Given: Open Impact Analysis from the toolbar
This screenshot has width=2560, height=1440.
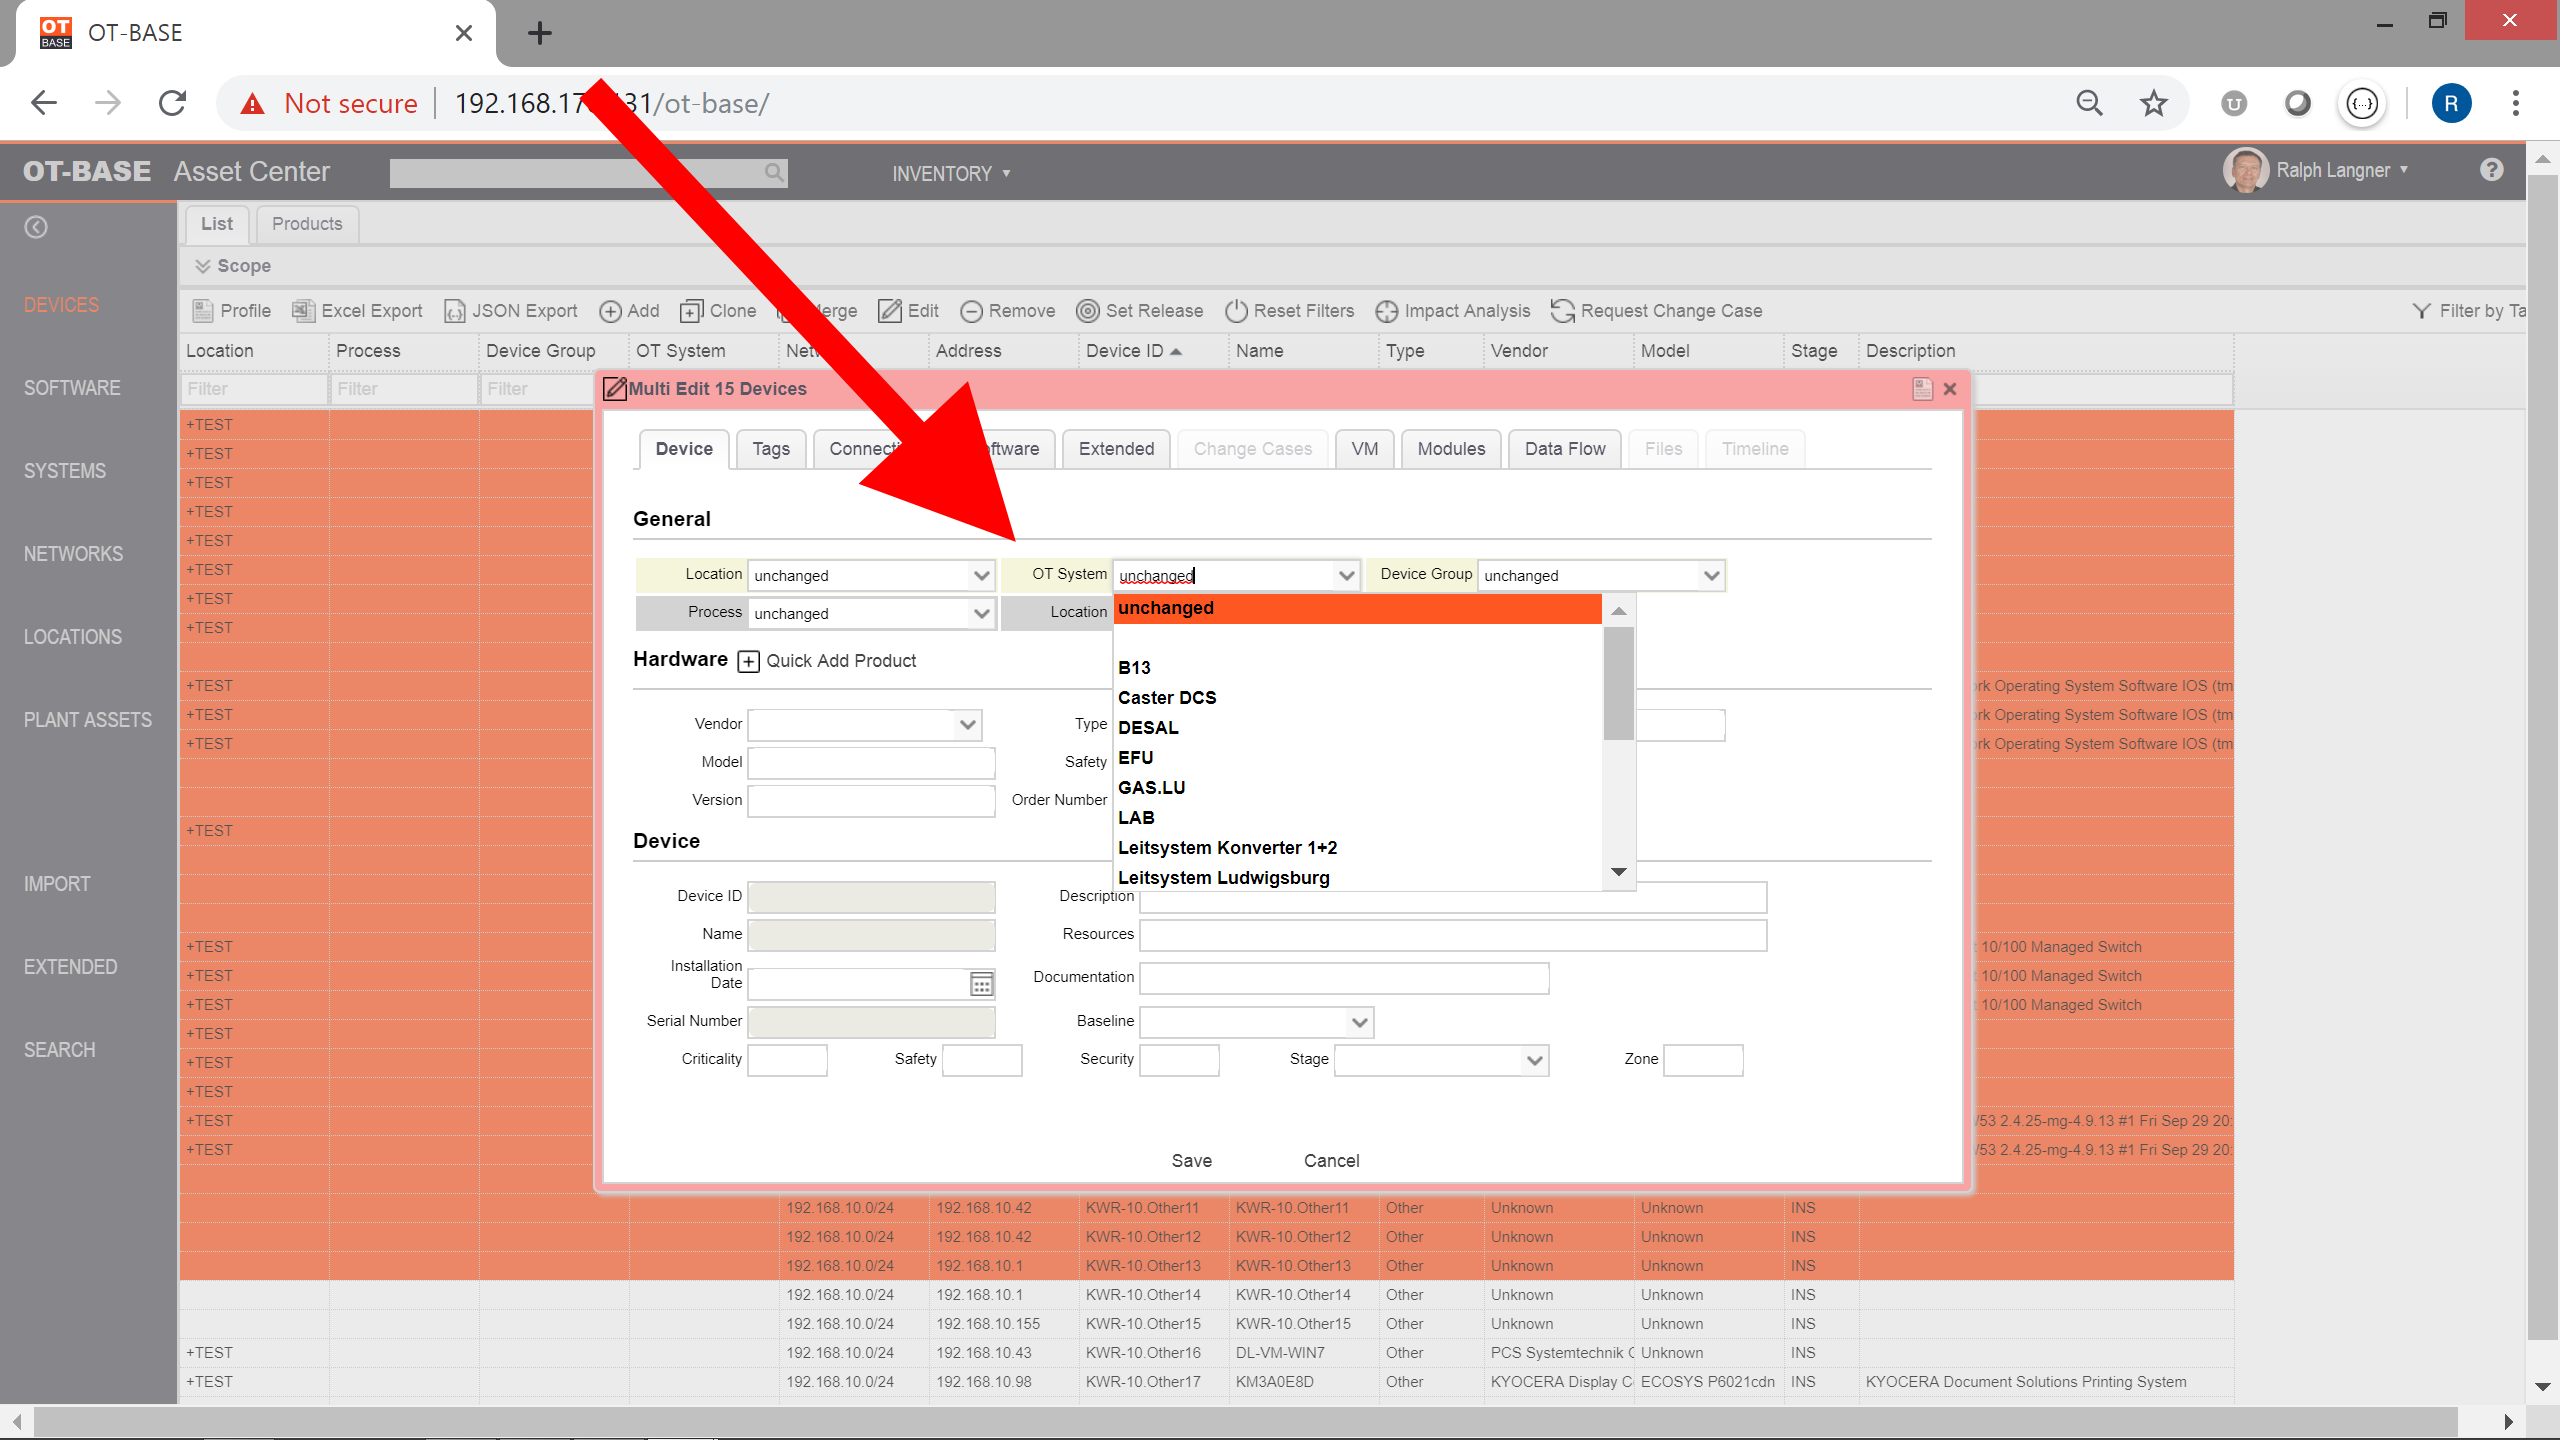Looking at the screenshot, I should [x=1452, y=311].
